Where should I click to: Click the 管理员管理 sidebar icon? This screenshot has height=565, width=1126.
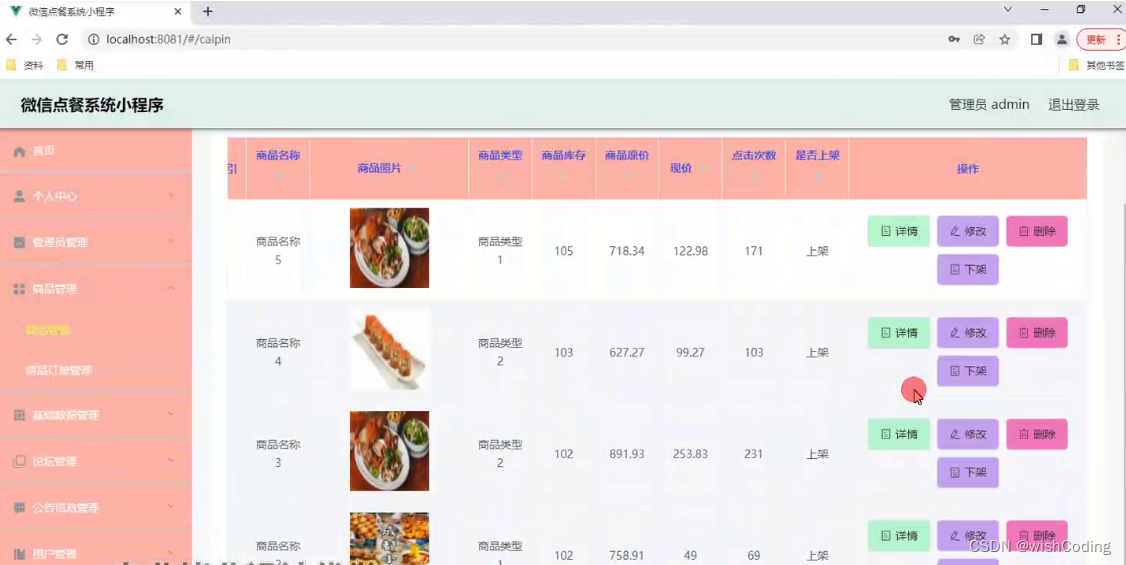coord(19,242)
